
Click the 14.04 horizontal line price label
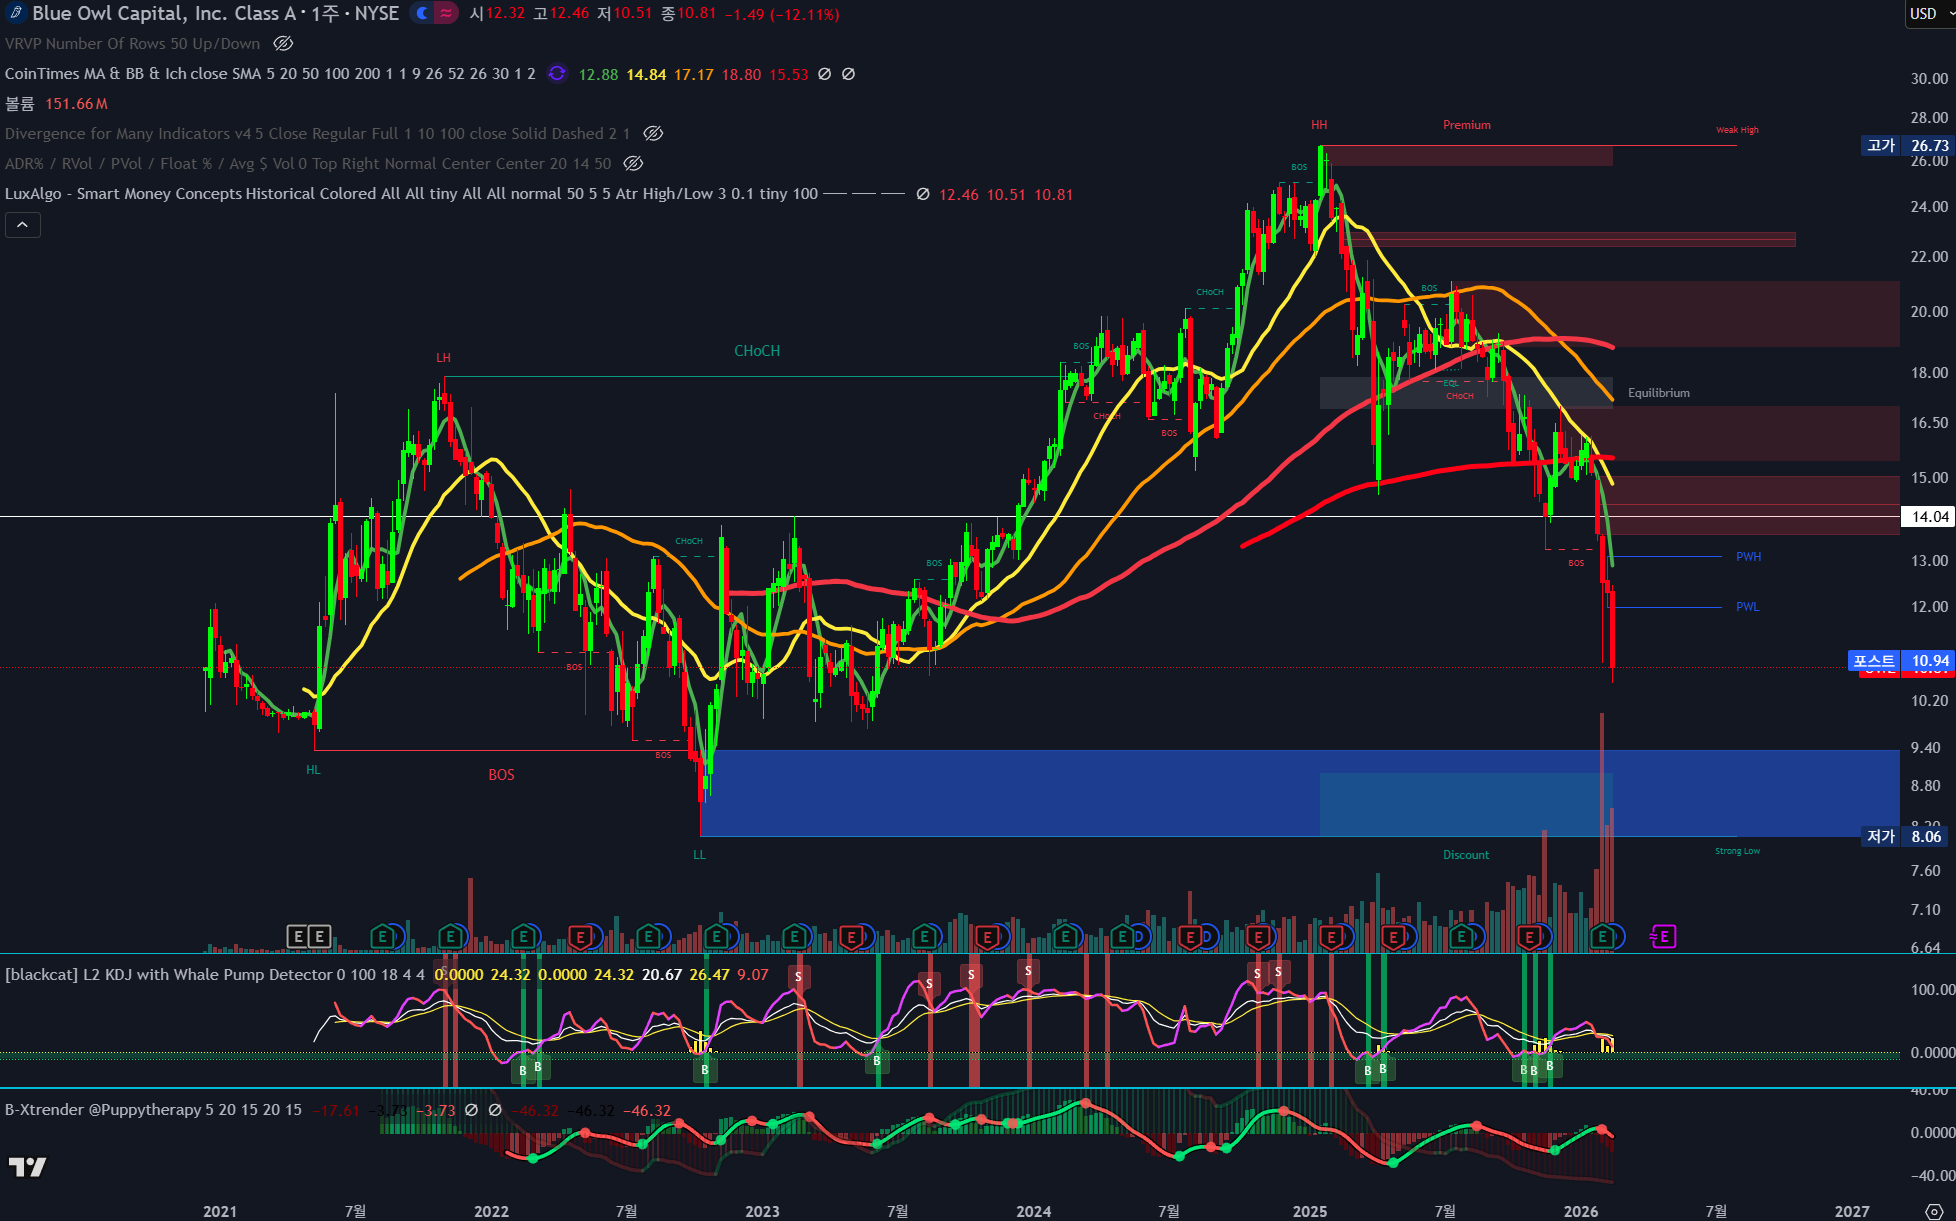[x=1928, y=517]
